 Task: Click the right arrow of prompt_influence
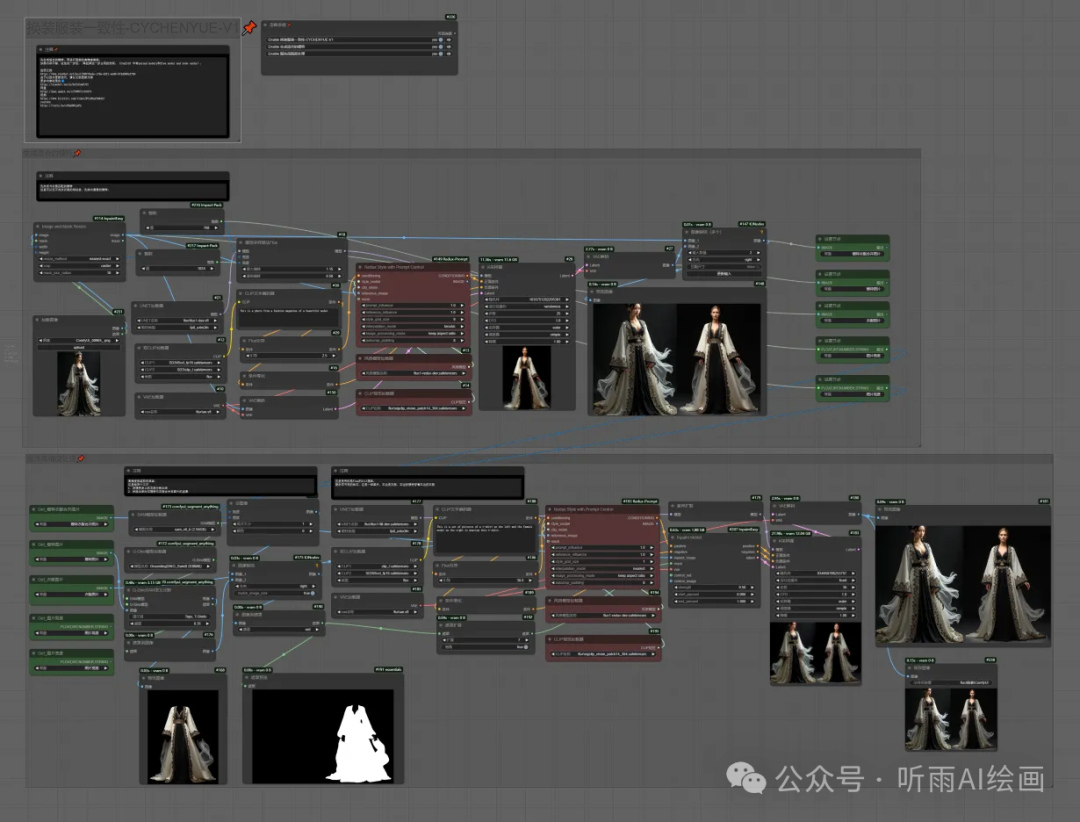click(461, 305)
